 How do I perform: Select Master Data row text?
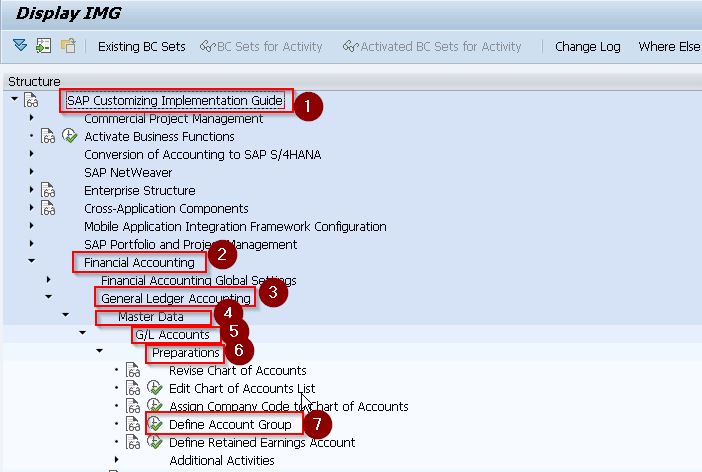[151, 317]
